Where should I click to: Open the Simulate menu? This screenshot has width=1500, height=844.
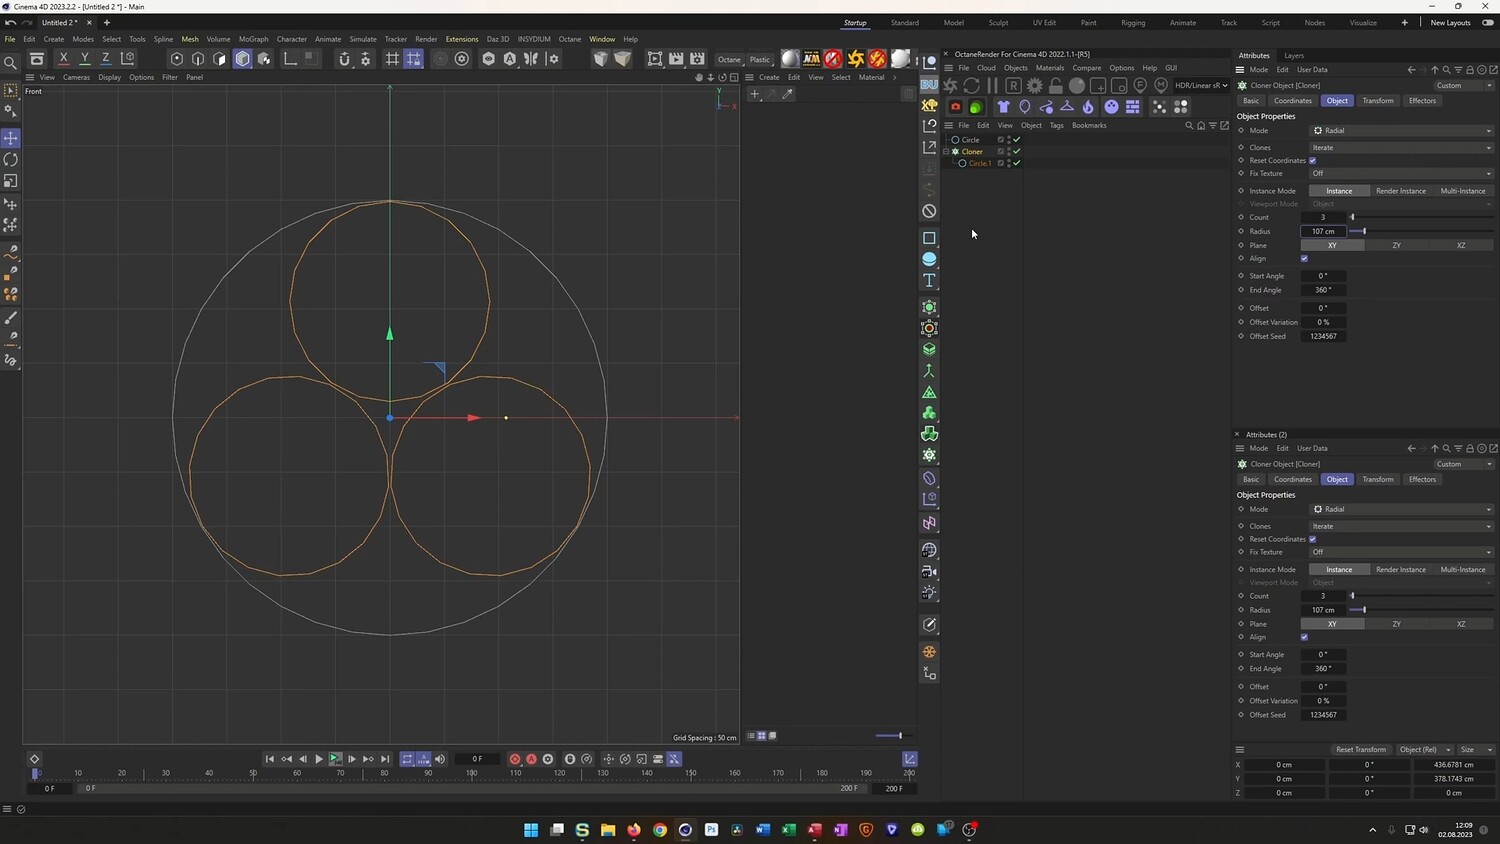click(x=363, y=39)
